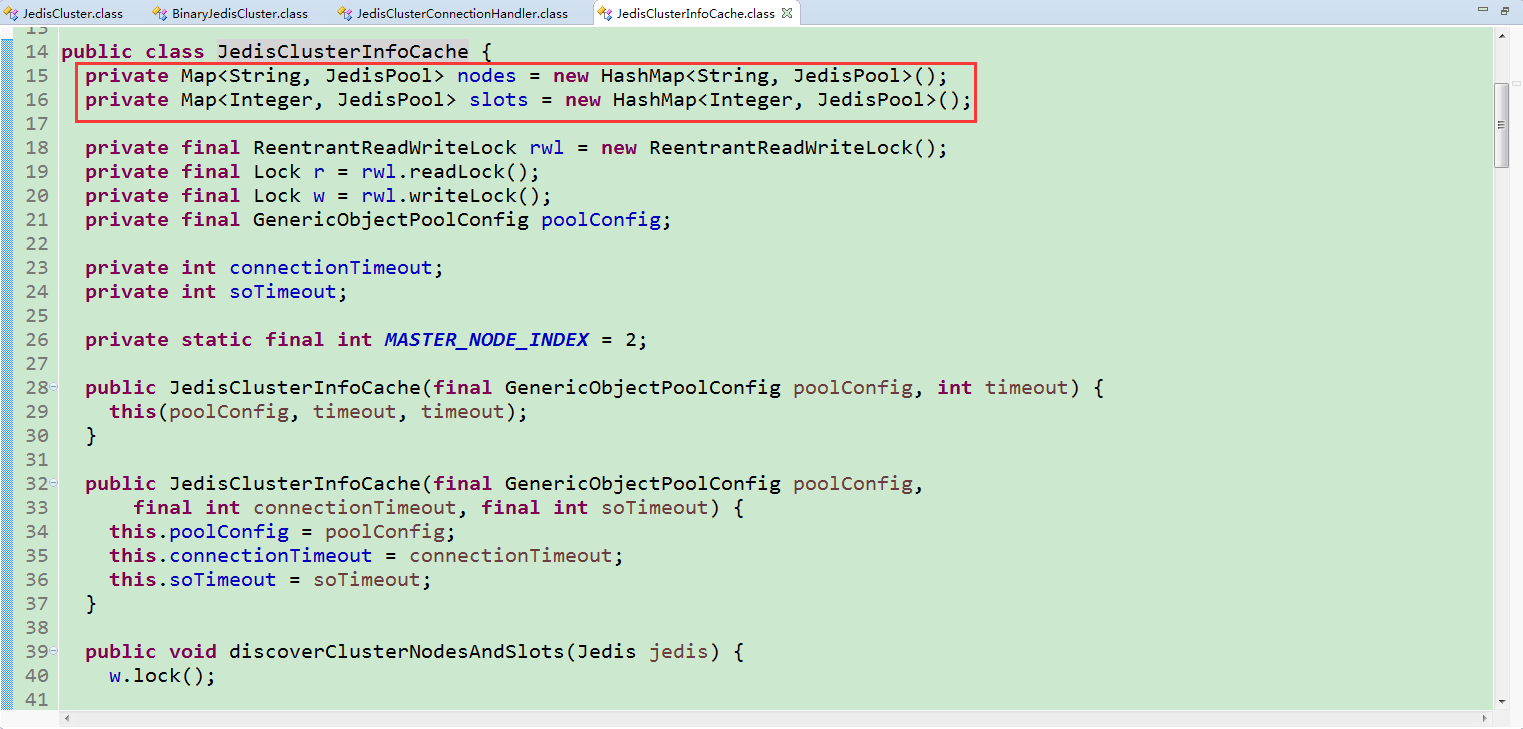Image resolution: width=1523 pixels, height=729 pixels.
Task: Click 'this' keyword on line 29
Action: click(x=133, y=412)
